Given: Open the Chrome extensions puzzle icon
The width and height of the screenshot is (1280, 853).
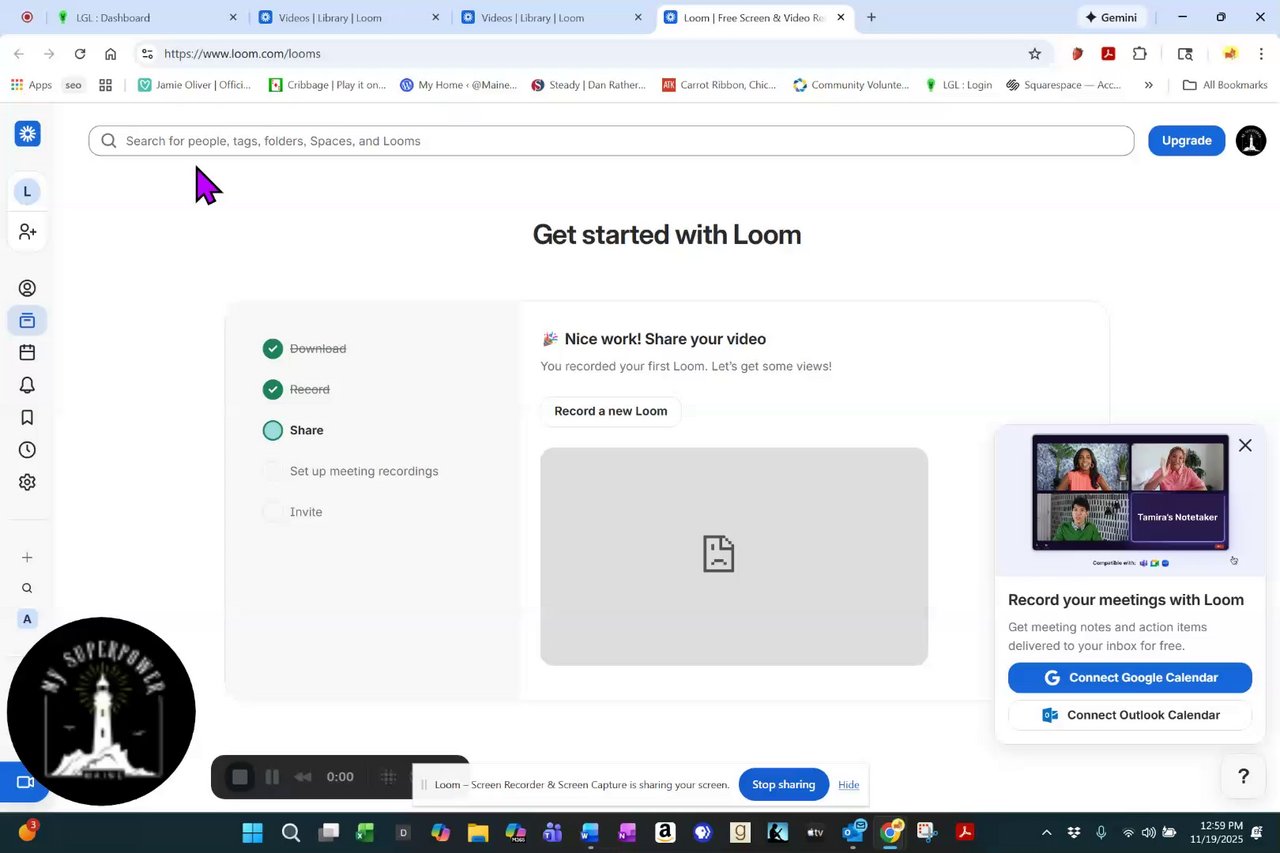Looking at the screenshot, I should [1139, 54].
